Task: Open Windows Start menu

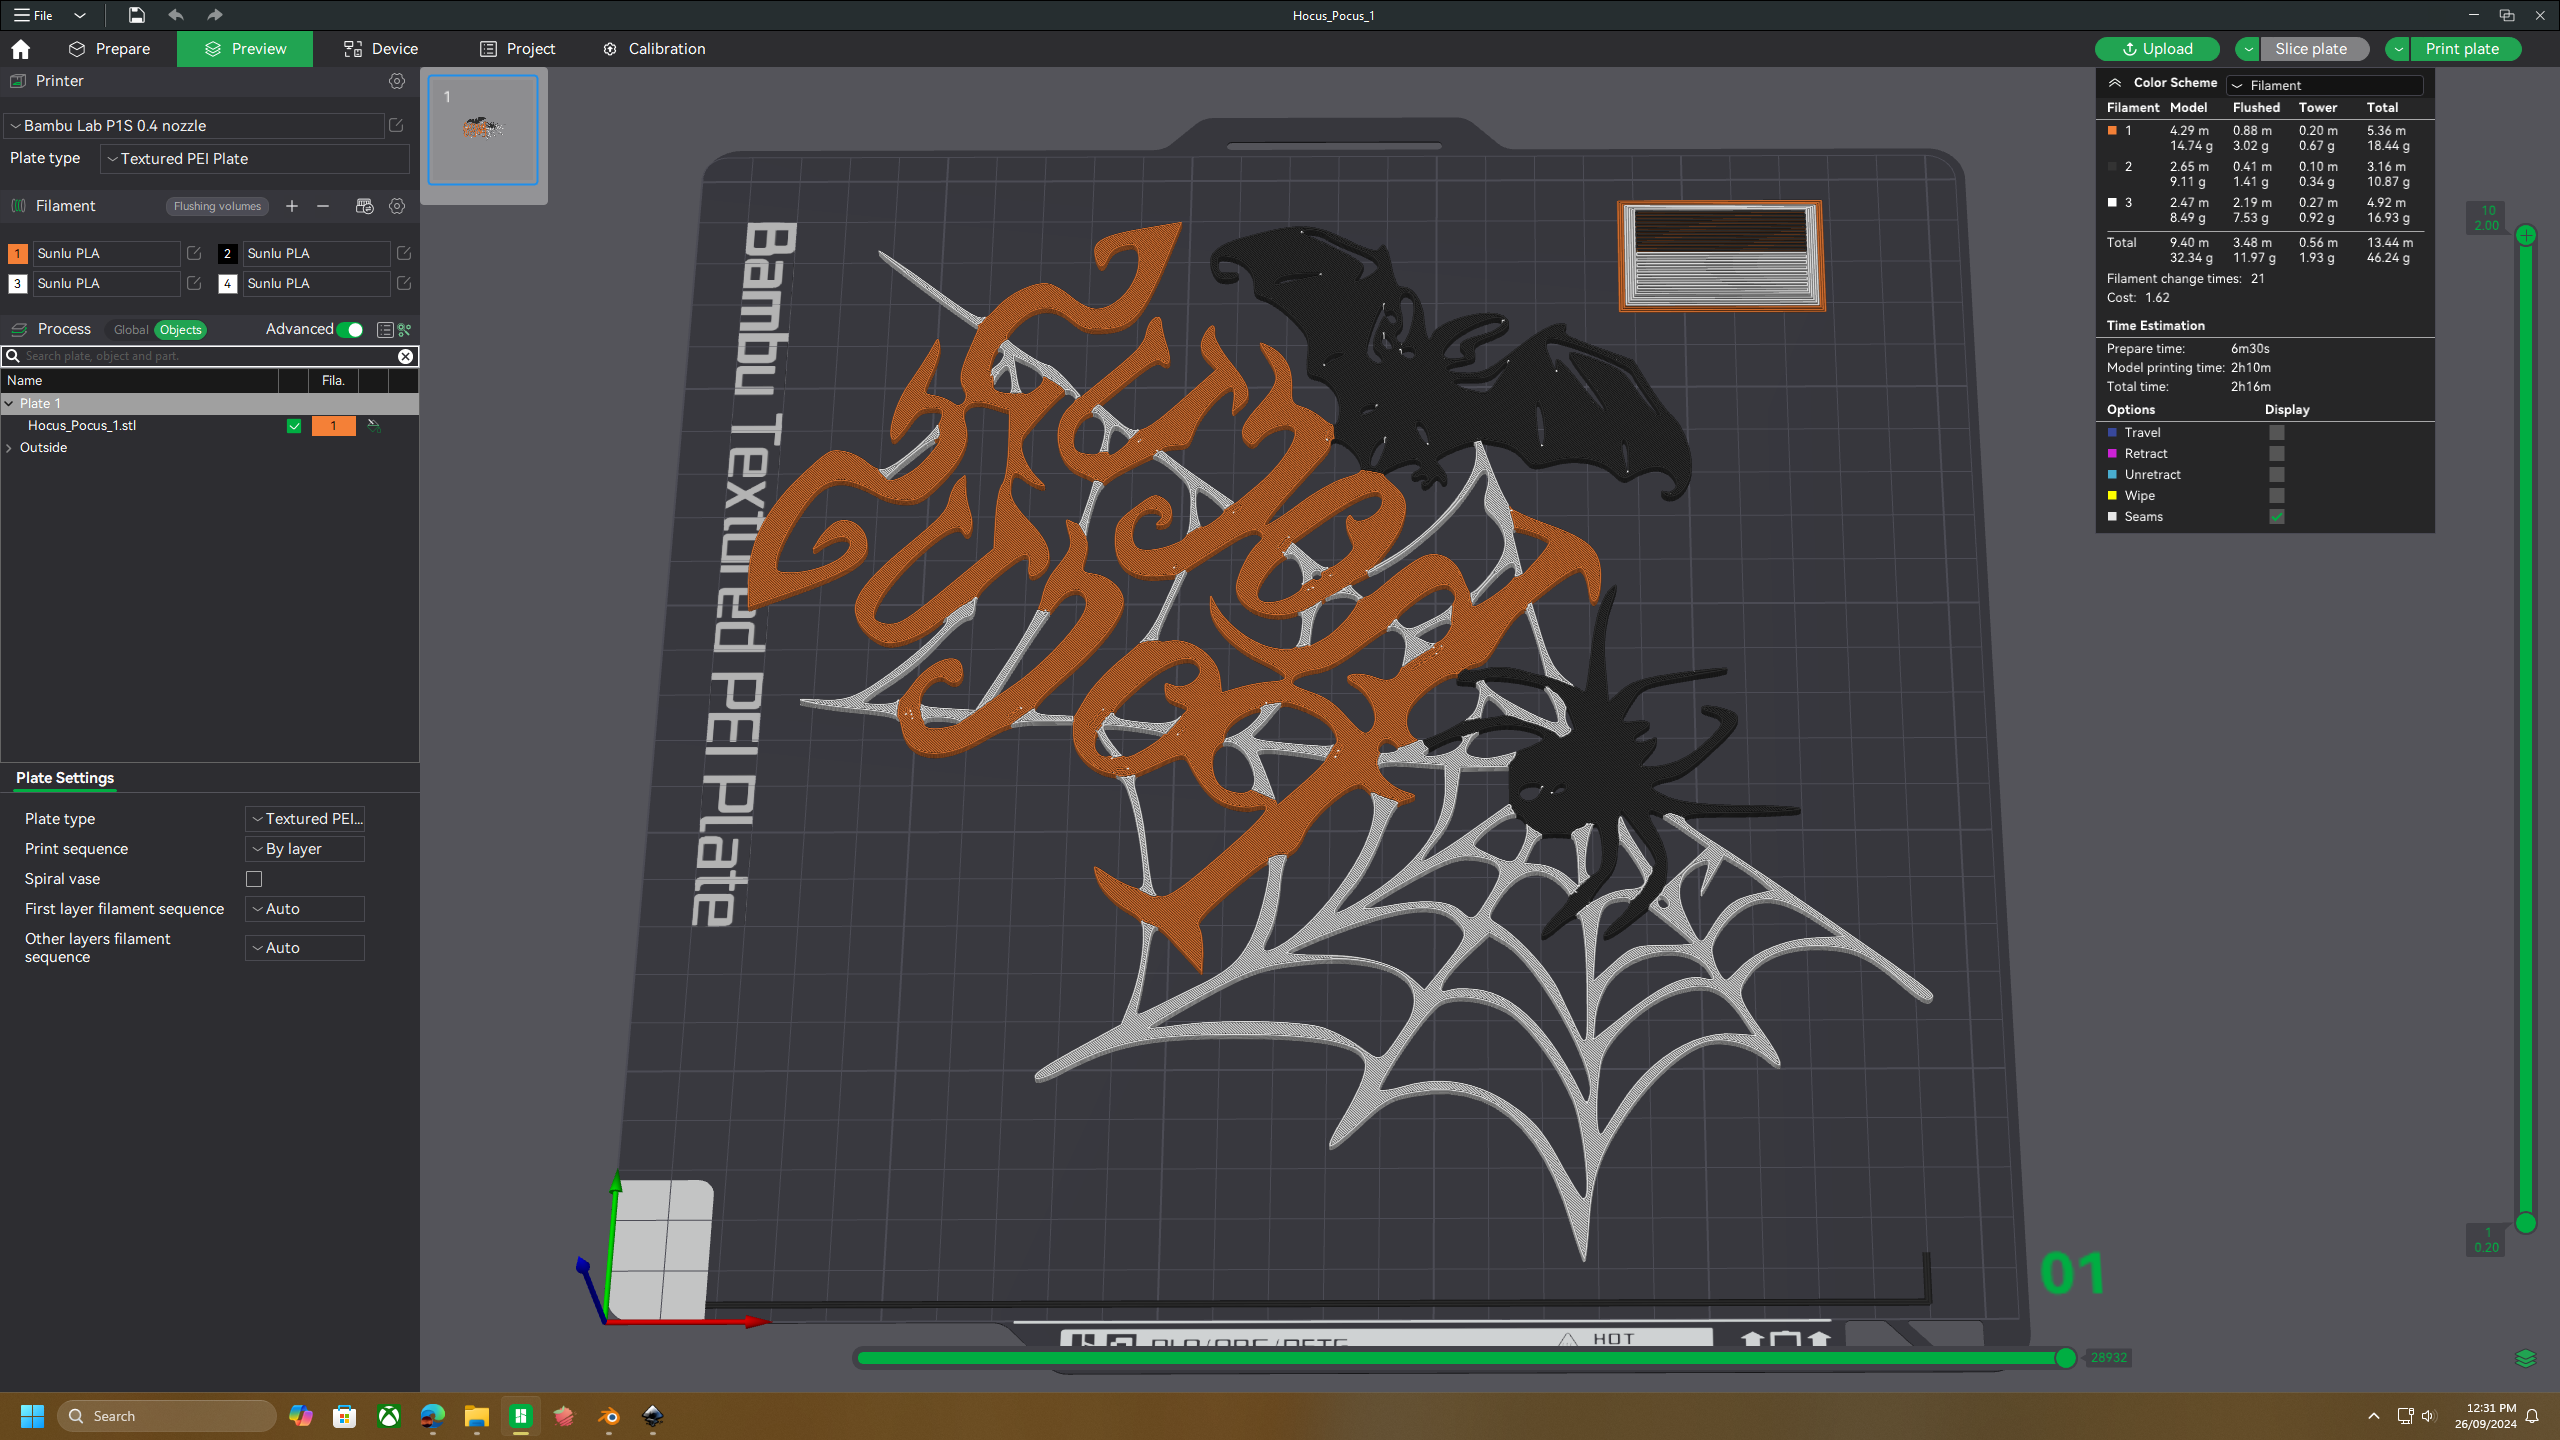Action: coord(32,1416)
